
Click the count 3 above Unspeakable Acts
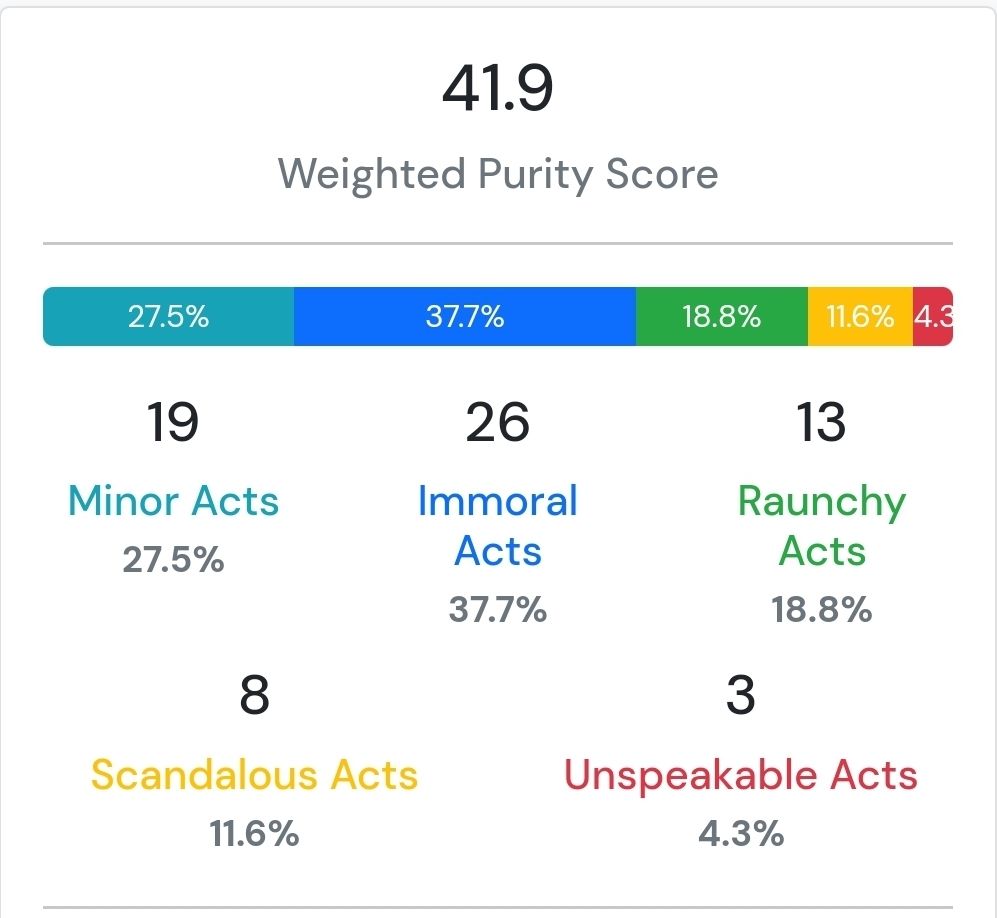[x=741, y=695]
